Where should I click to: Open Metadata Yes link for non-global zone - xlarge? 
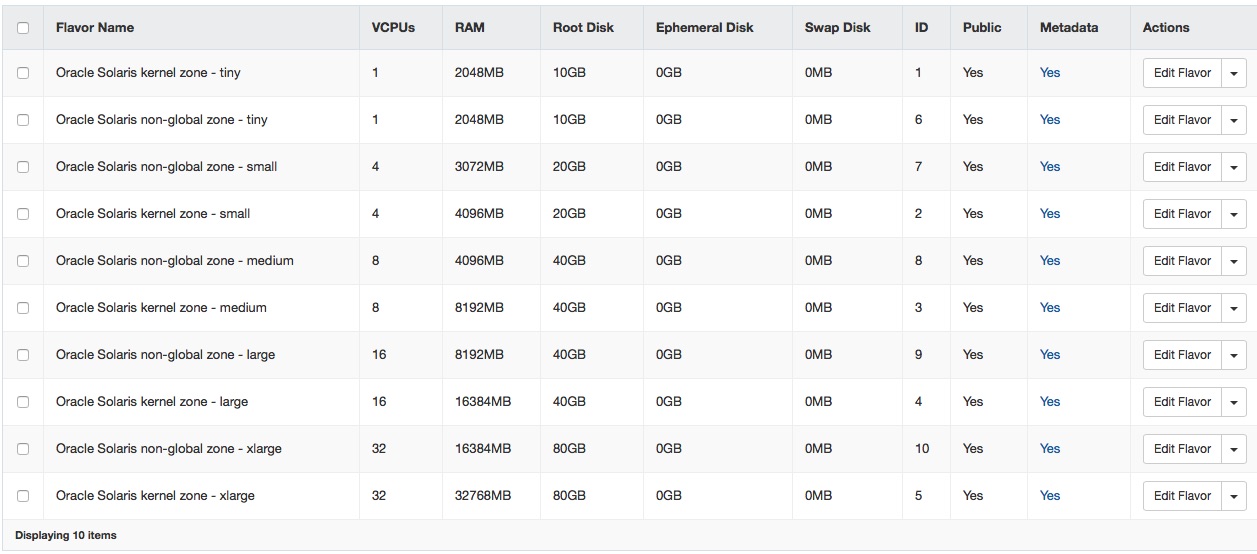(1050, 449)
